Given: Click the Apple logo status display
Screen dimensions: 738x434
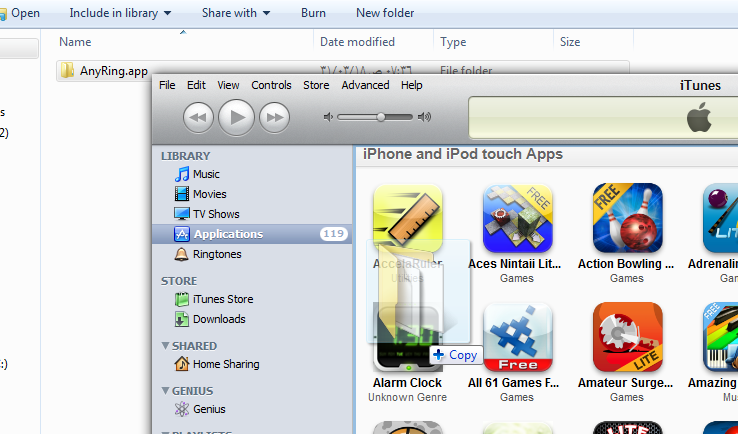Looking at the screenshot, I should click(x=698, y=118).
